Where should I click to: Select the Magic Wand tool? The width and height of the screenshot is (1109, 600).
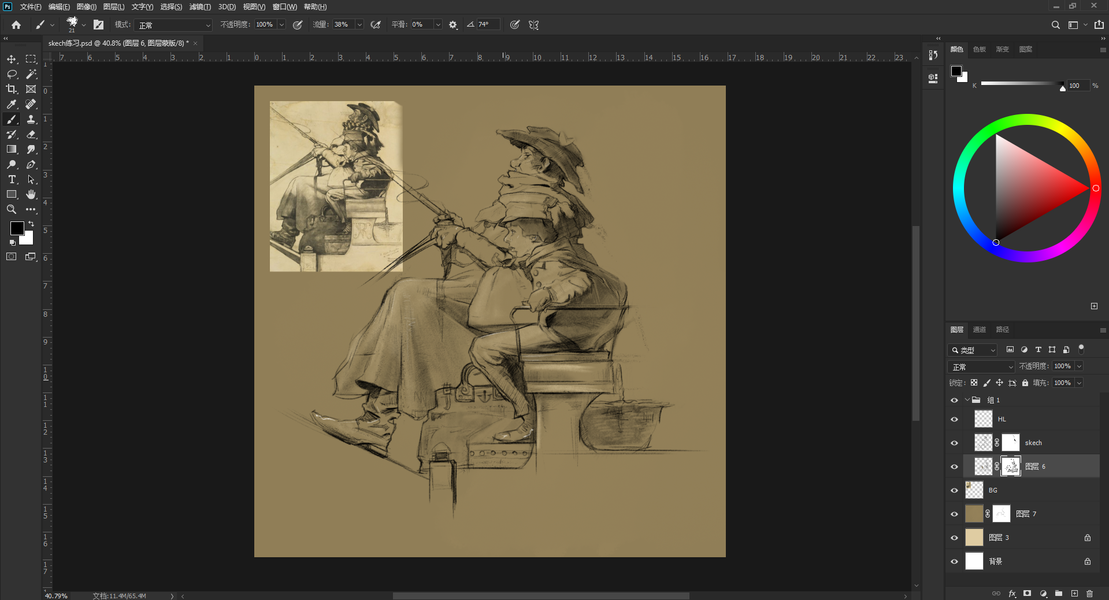pos(30,74)
